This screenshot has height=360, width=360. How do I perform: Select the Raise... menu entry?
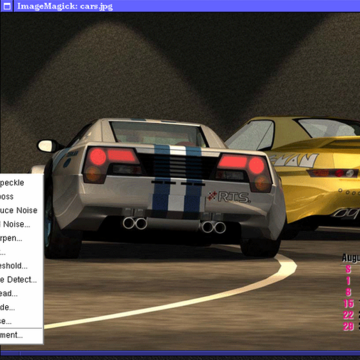pyautogui.click(x=21, y=321)
